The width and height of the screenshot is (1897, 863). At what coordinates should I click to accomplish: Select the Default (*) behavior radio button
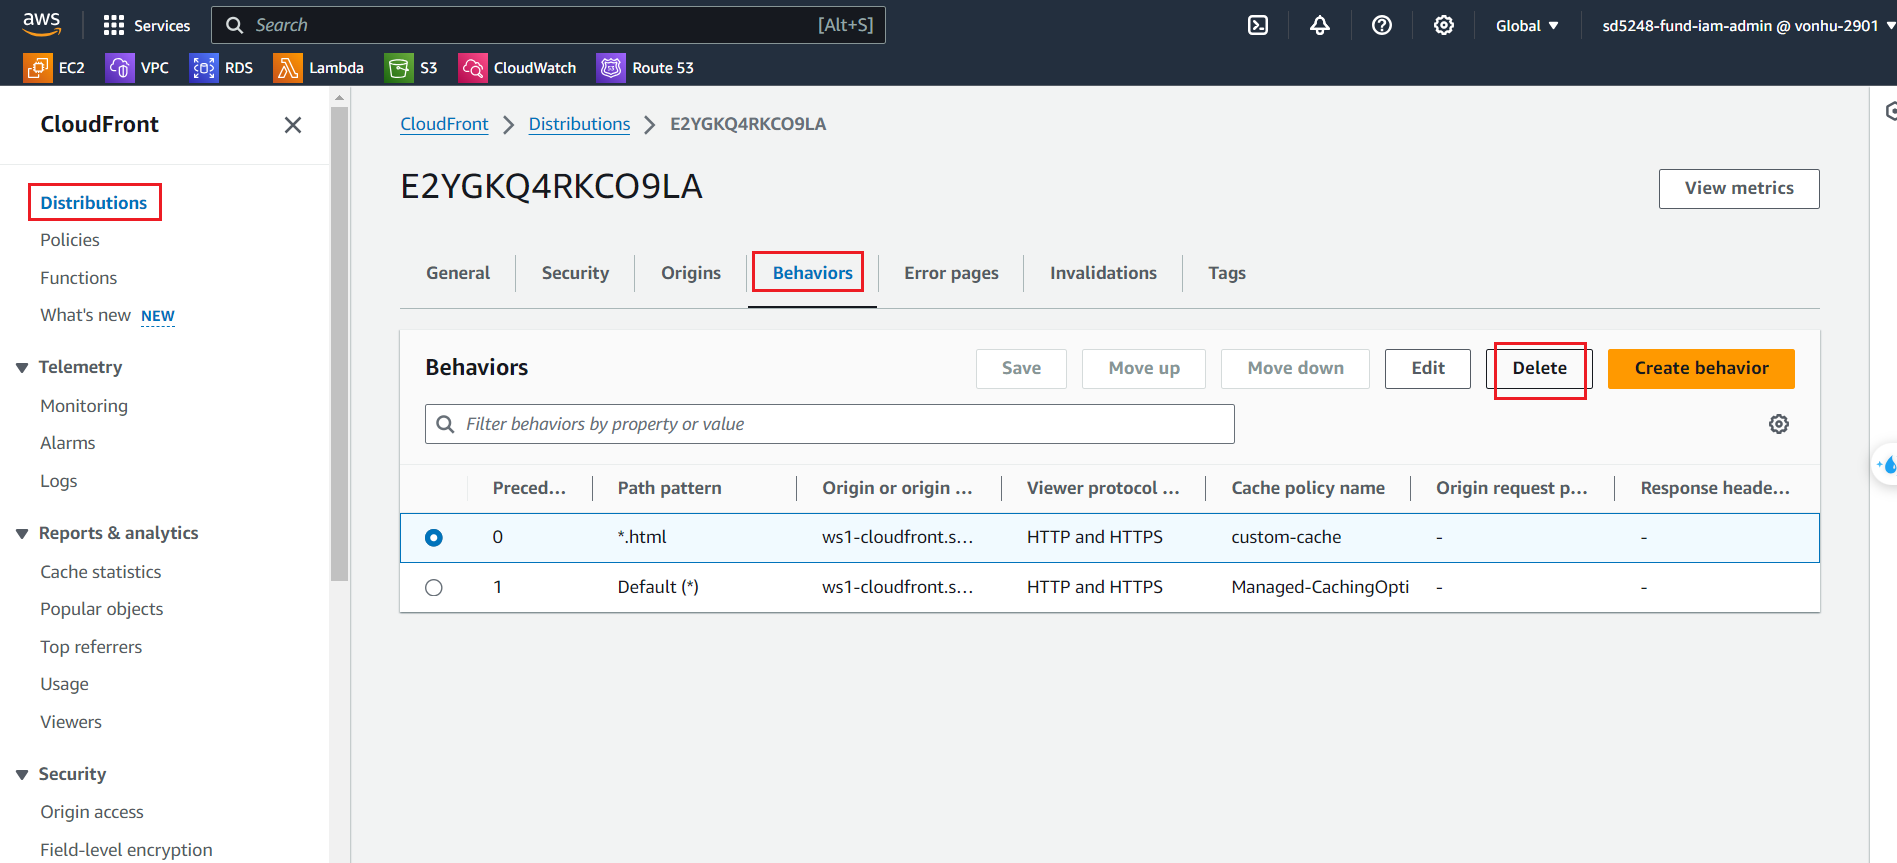point(434,588)
